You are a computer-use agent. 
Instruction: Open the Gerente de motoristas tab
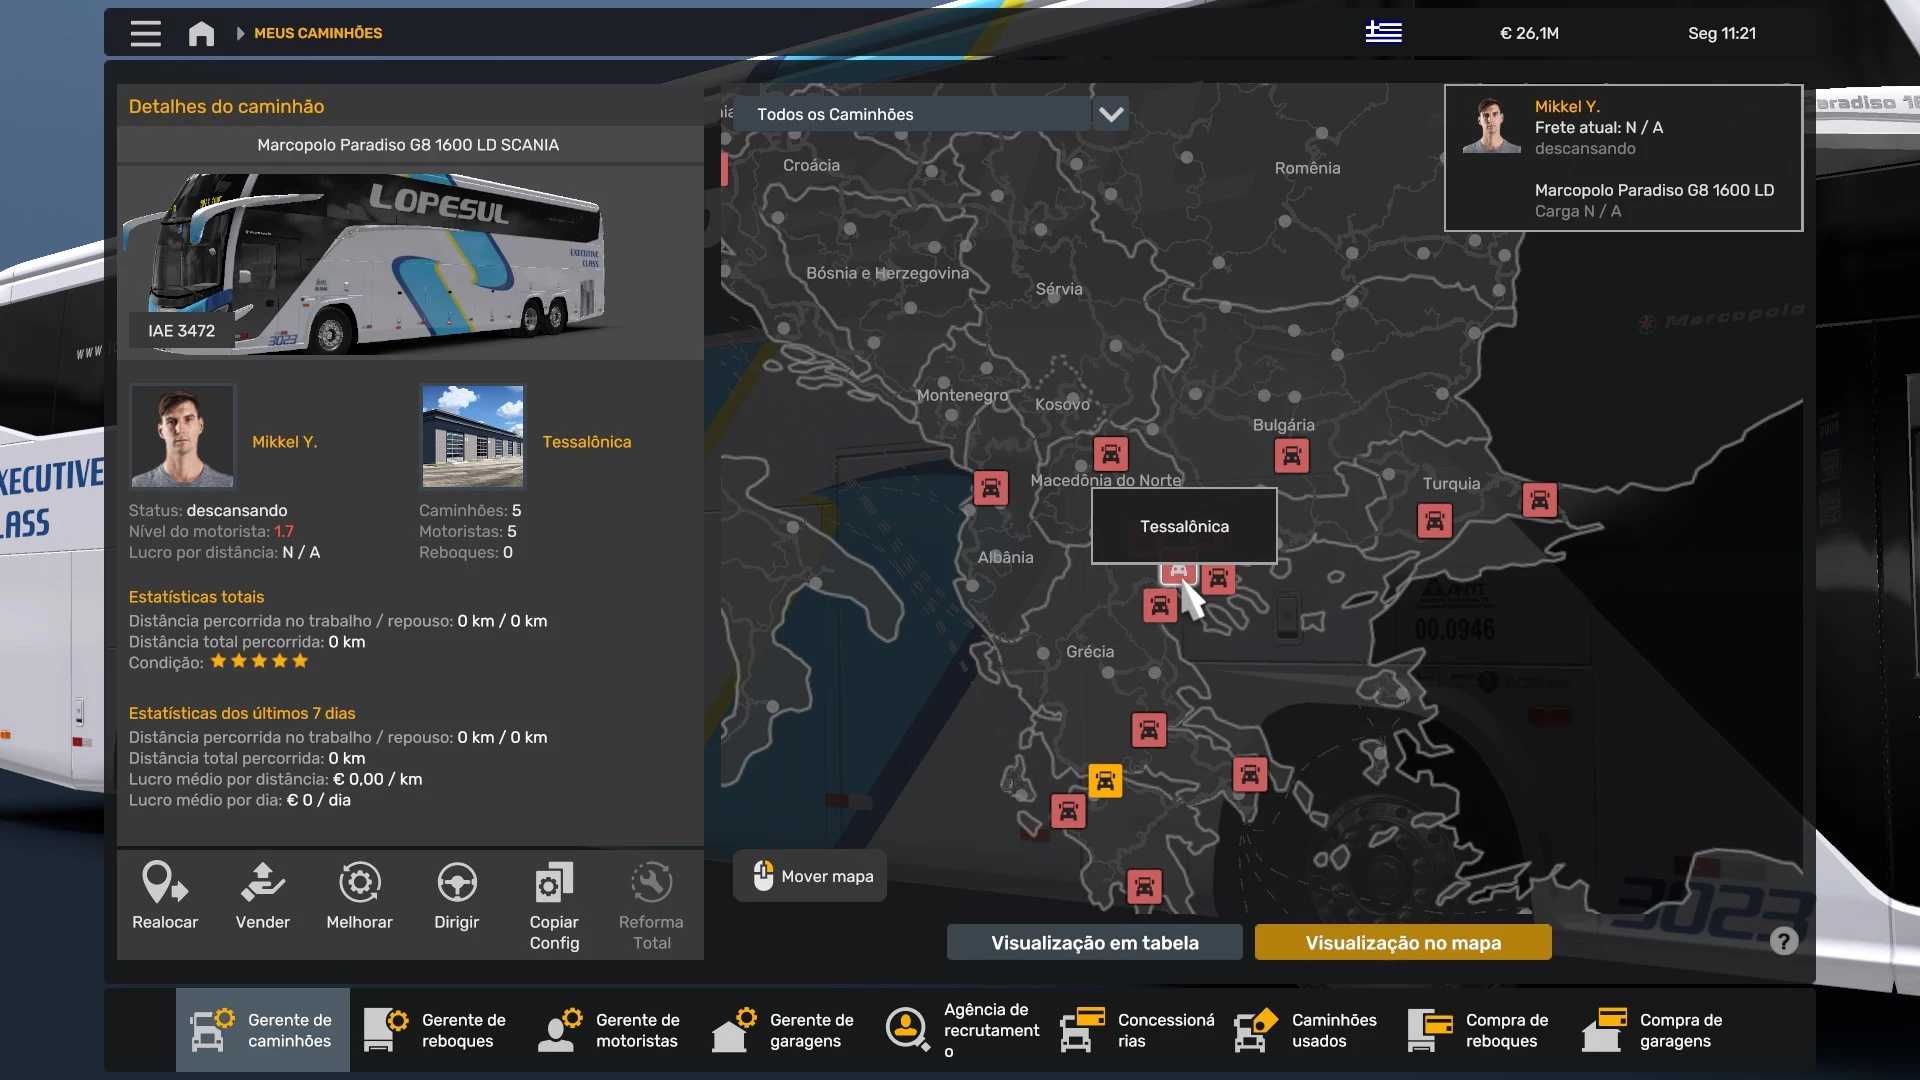[x=610, y=1030]
